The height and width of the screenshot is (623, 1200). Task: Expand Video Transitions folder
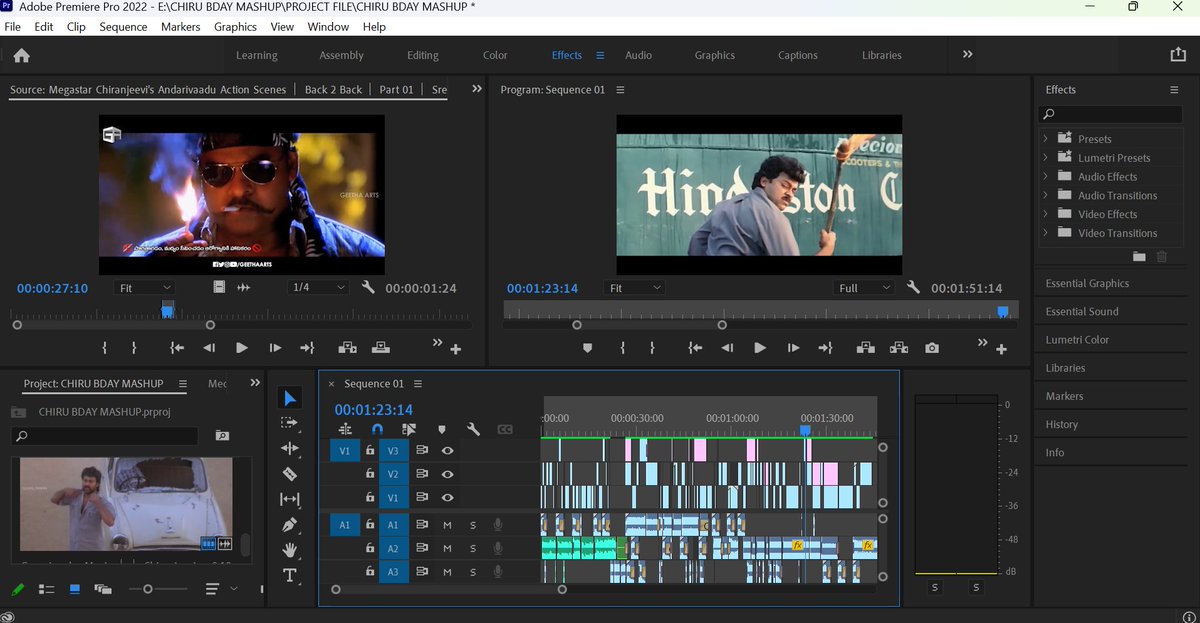(1046, 233)
